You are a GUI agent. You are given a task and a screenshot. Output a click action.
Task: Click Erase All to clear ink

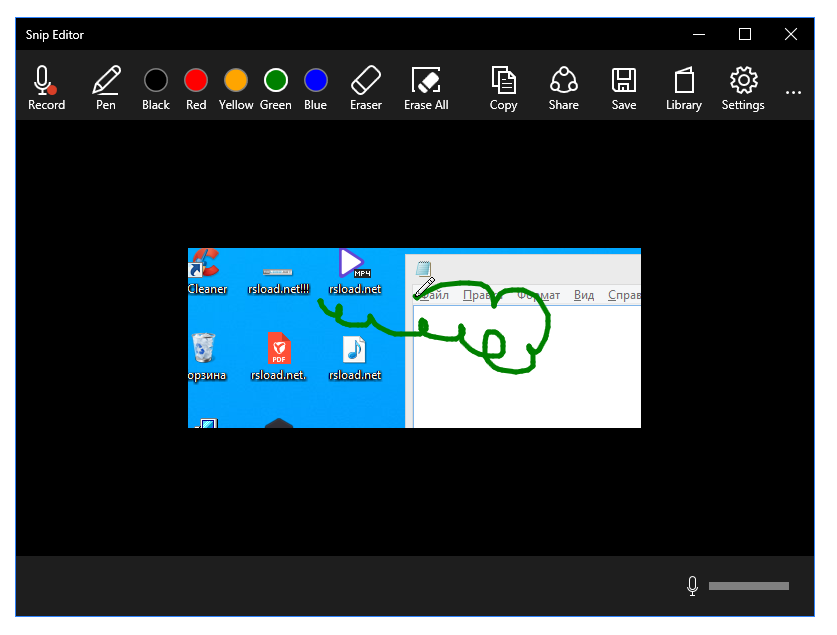[426, 88]
